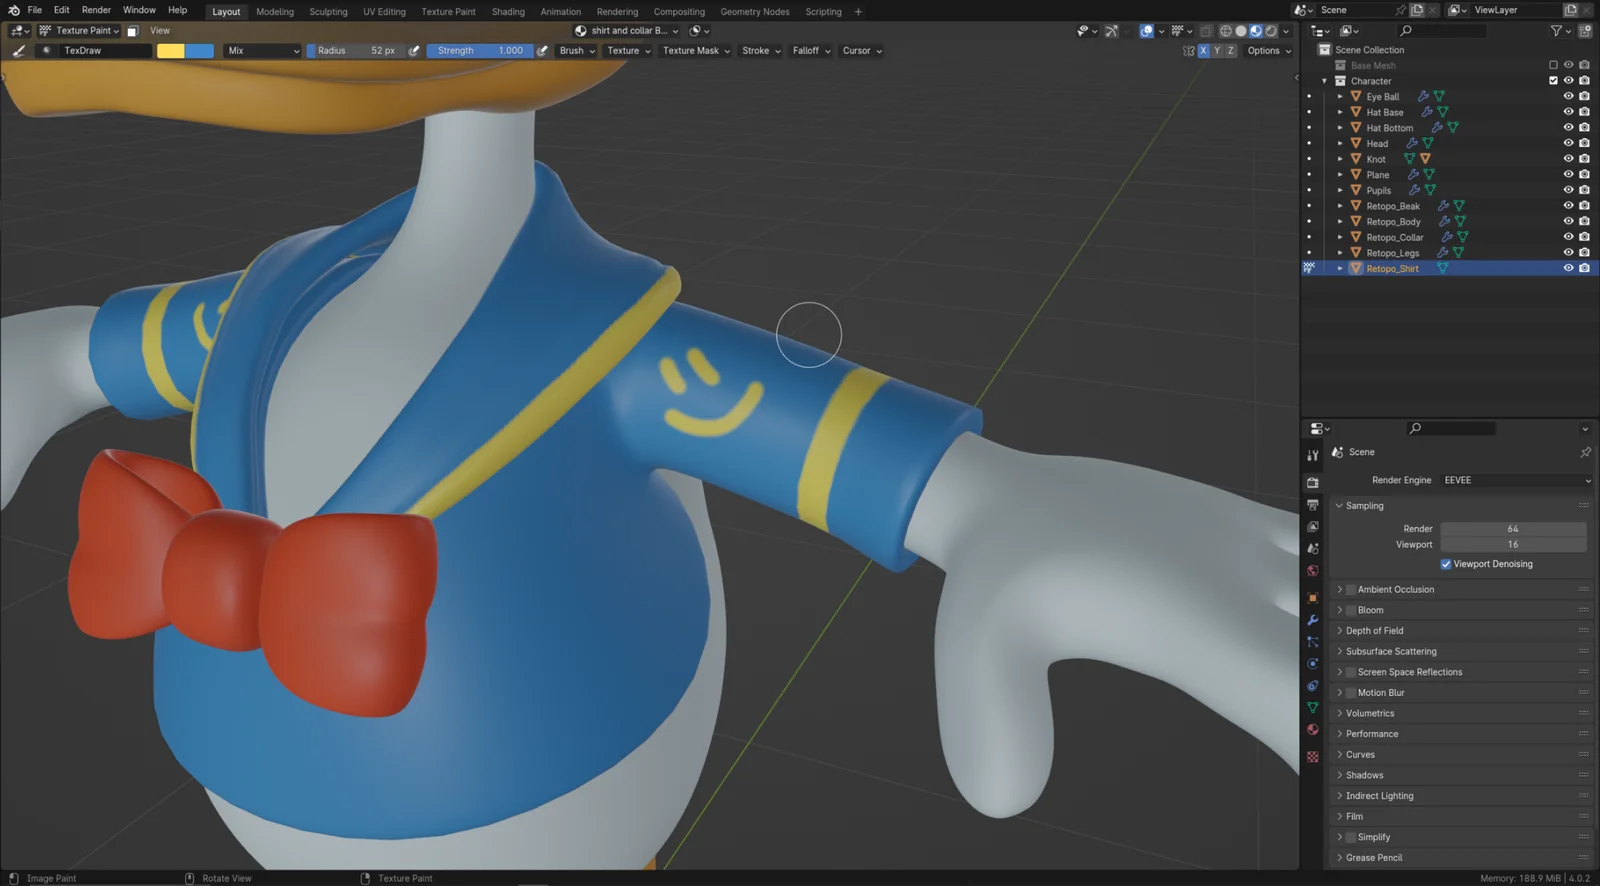Click the Render samples value field
This screenshot has height=886, width=1600.
click(1513, 529)
